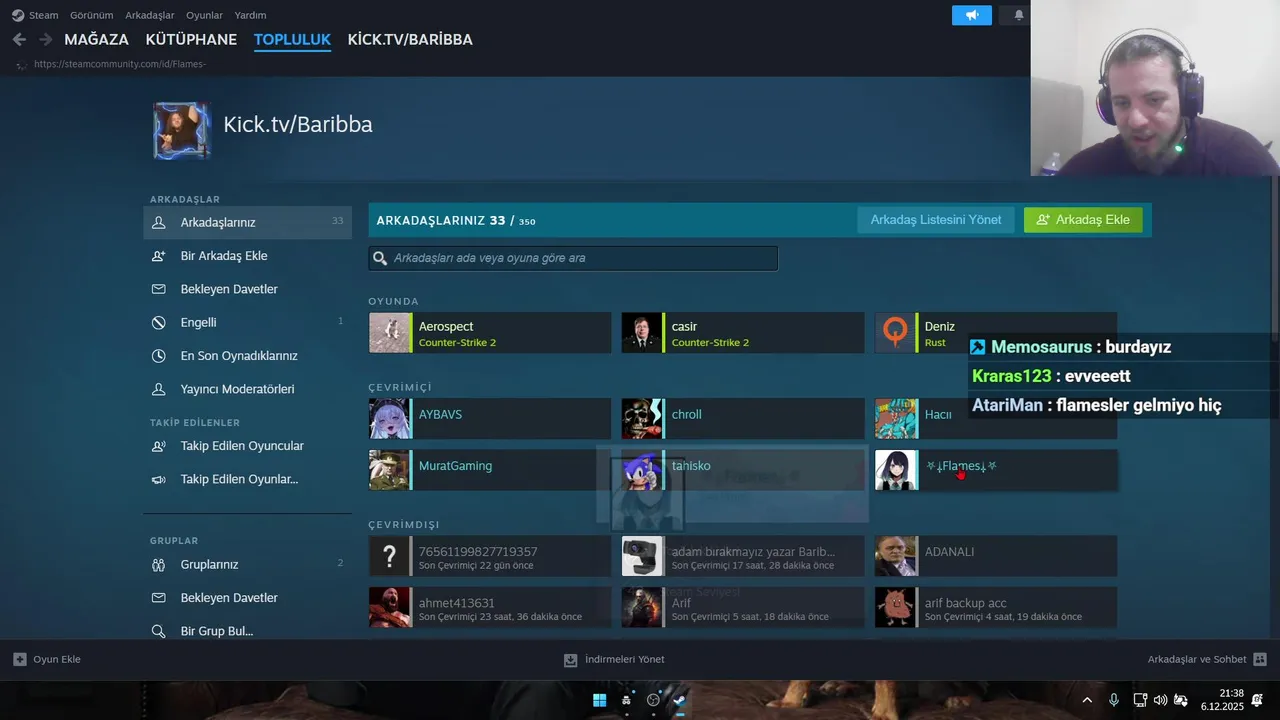The height and width of the screenshot is (720, 1280).
Task: Open En Son Oynadıklarınız link
Action: click(x=239, y=356)
